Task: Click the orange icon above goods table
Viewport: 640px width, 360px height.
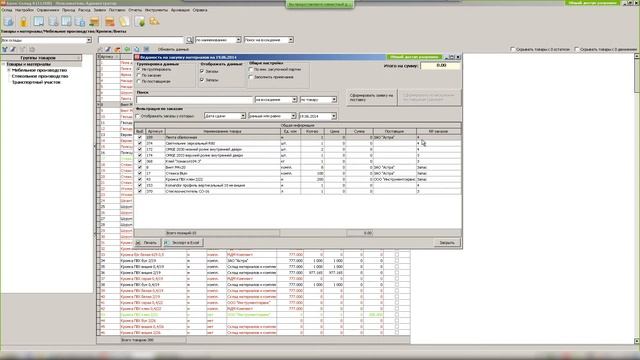Action: (x=117, y=49)
